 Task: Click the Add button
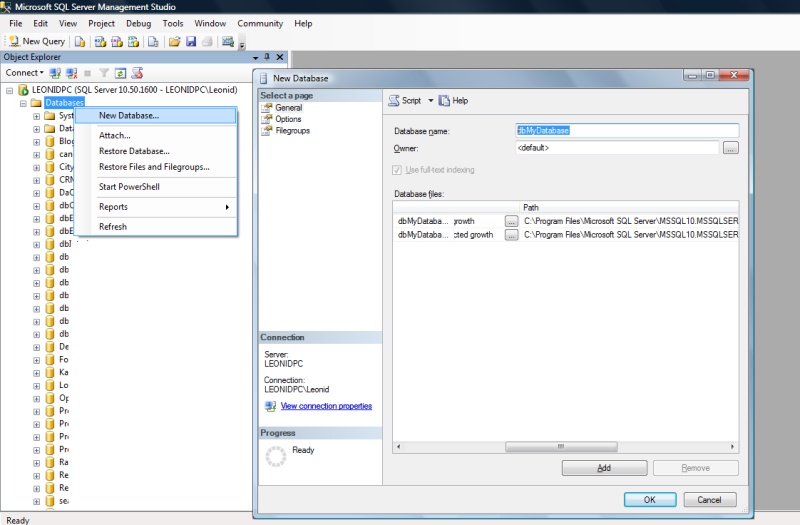pos(605,468)
